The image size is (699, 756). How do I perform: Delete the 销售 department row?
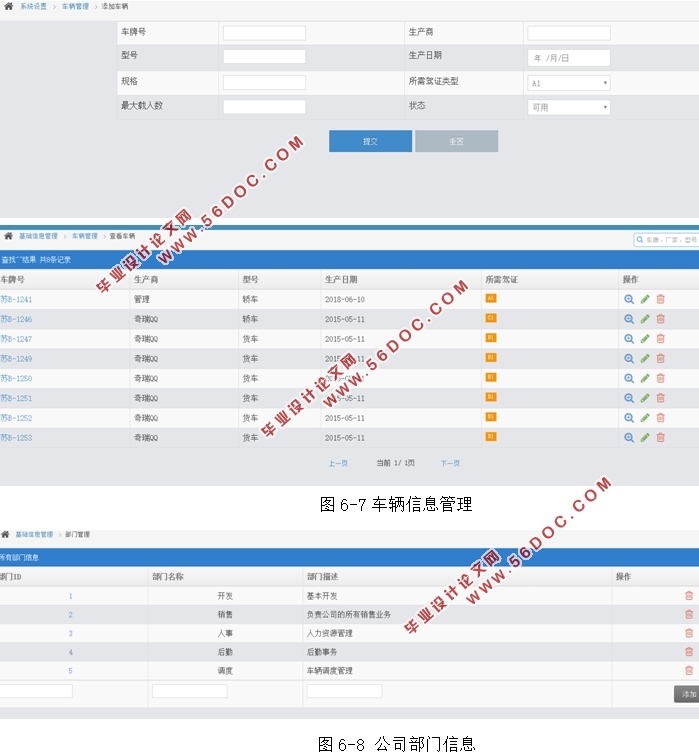[689, 615]
